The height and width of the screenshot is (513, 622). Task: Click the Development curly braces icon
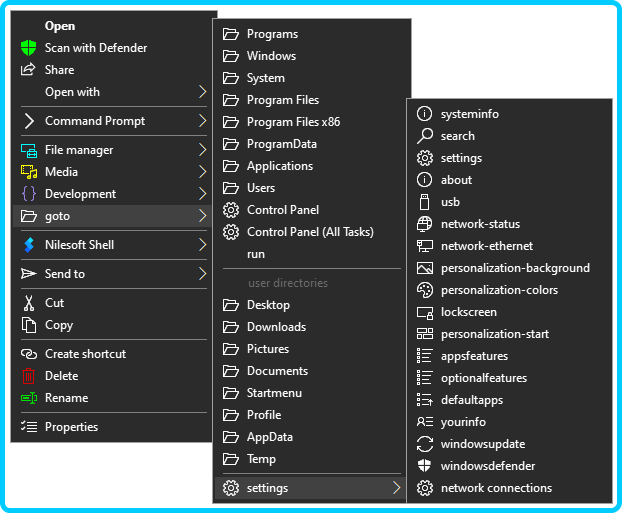click(29, 194)
